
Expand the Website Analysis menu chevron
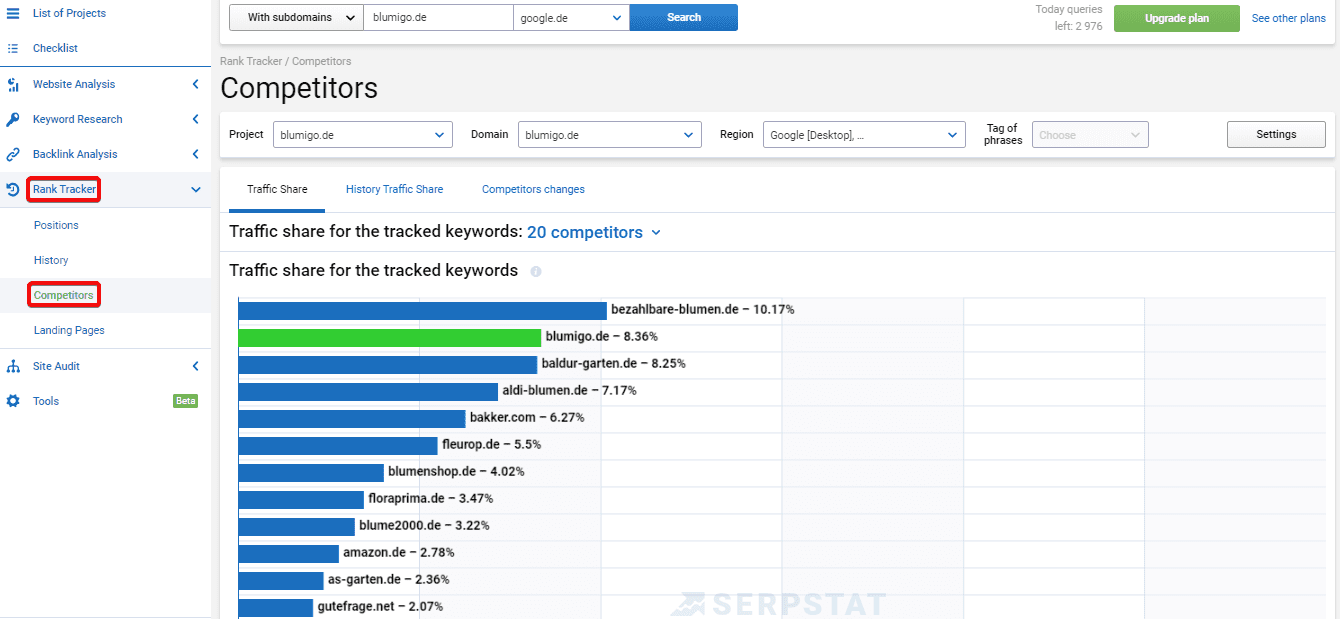click(196, 85)
